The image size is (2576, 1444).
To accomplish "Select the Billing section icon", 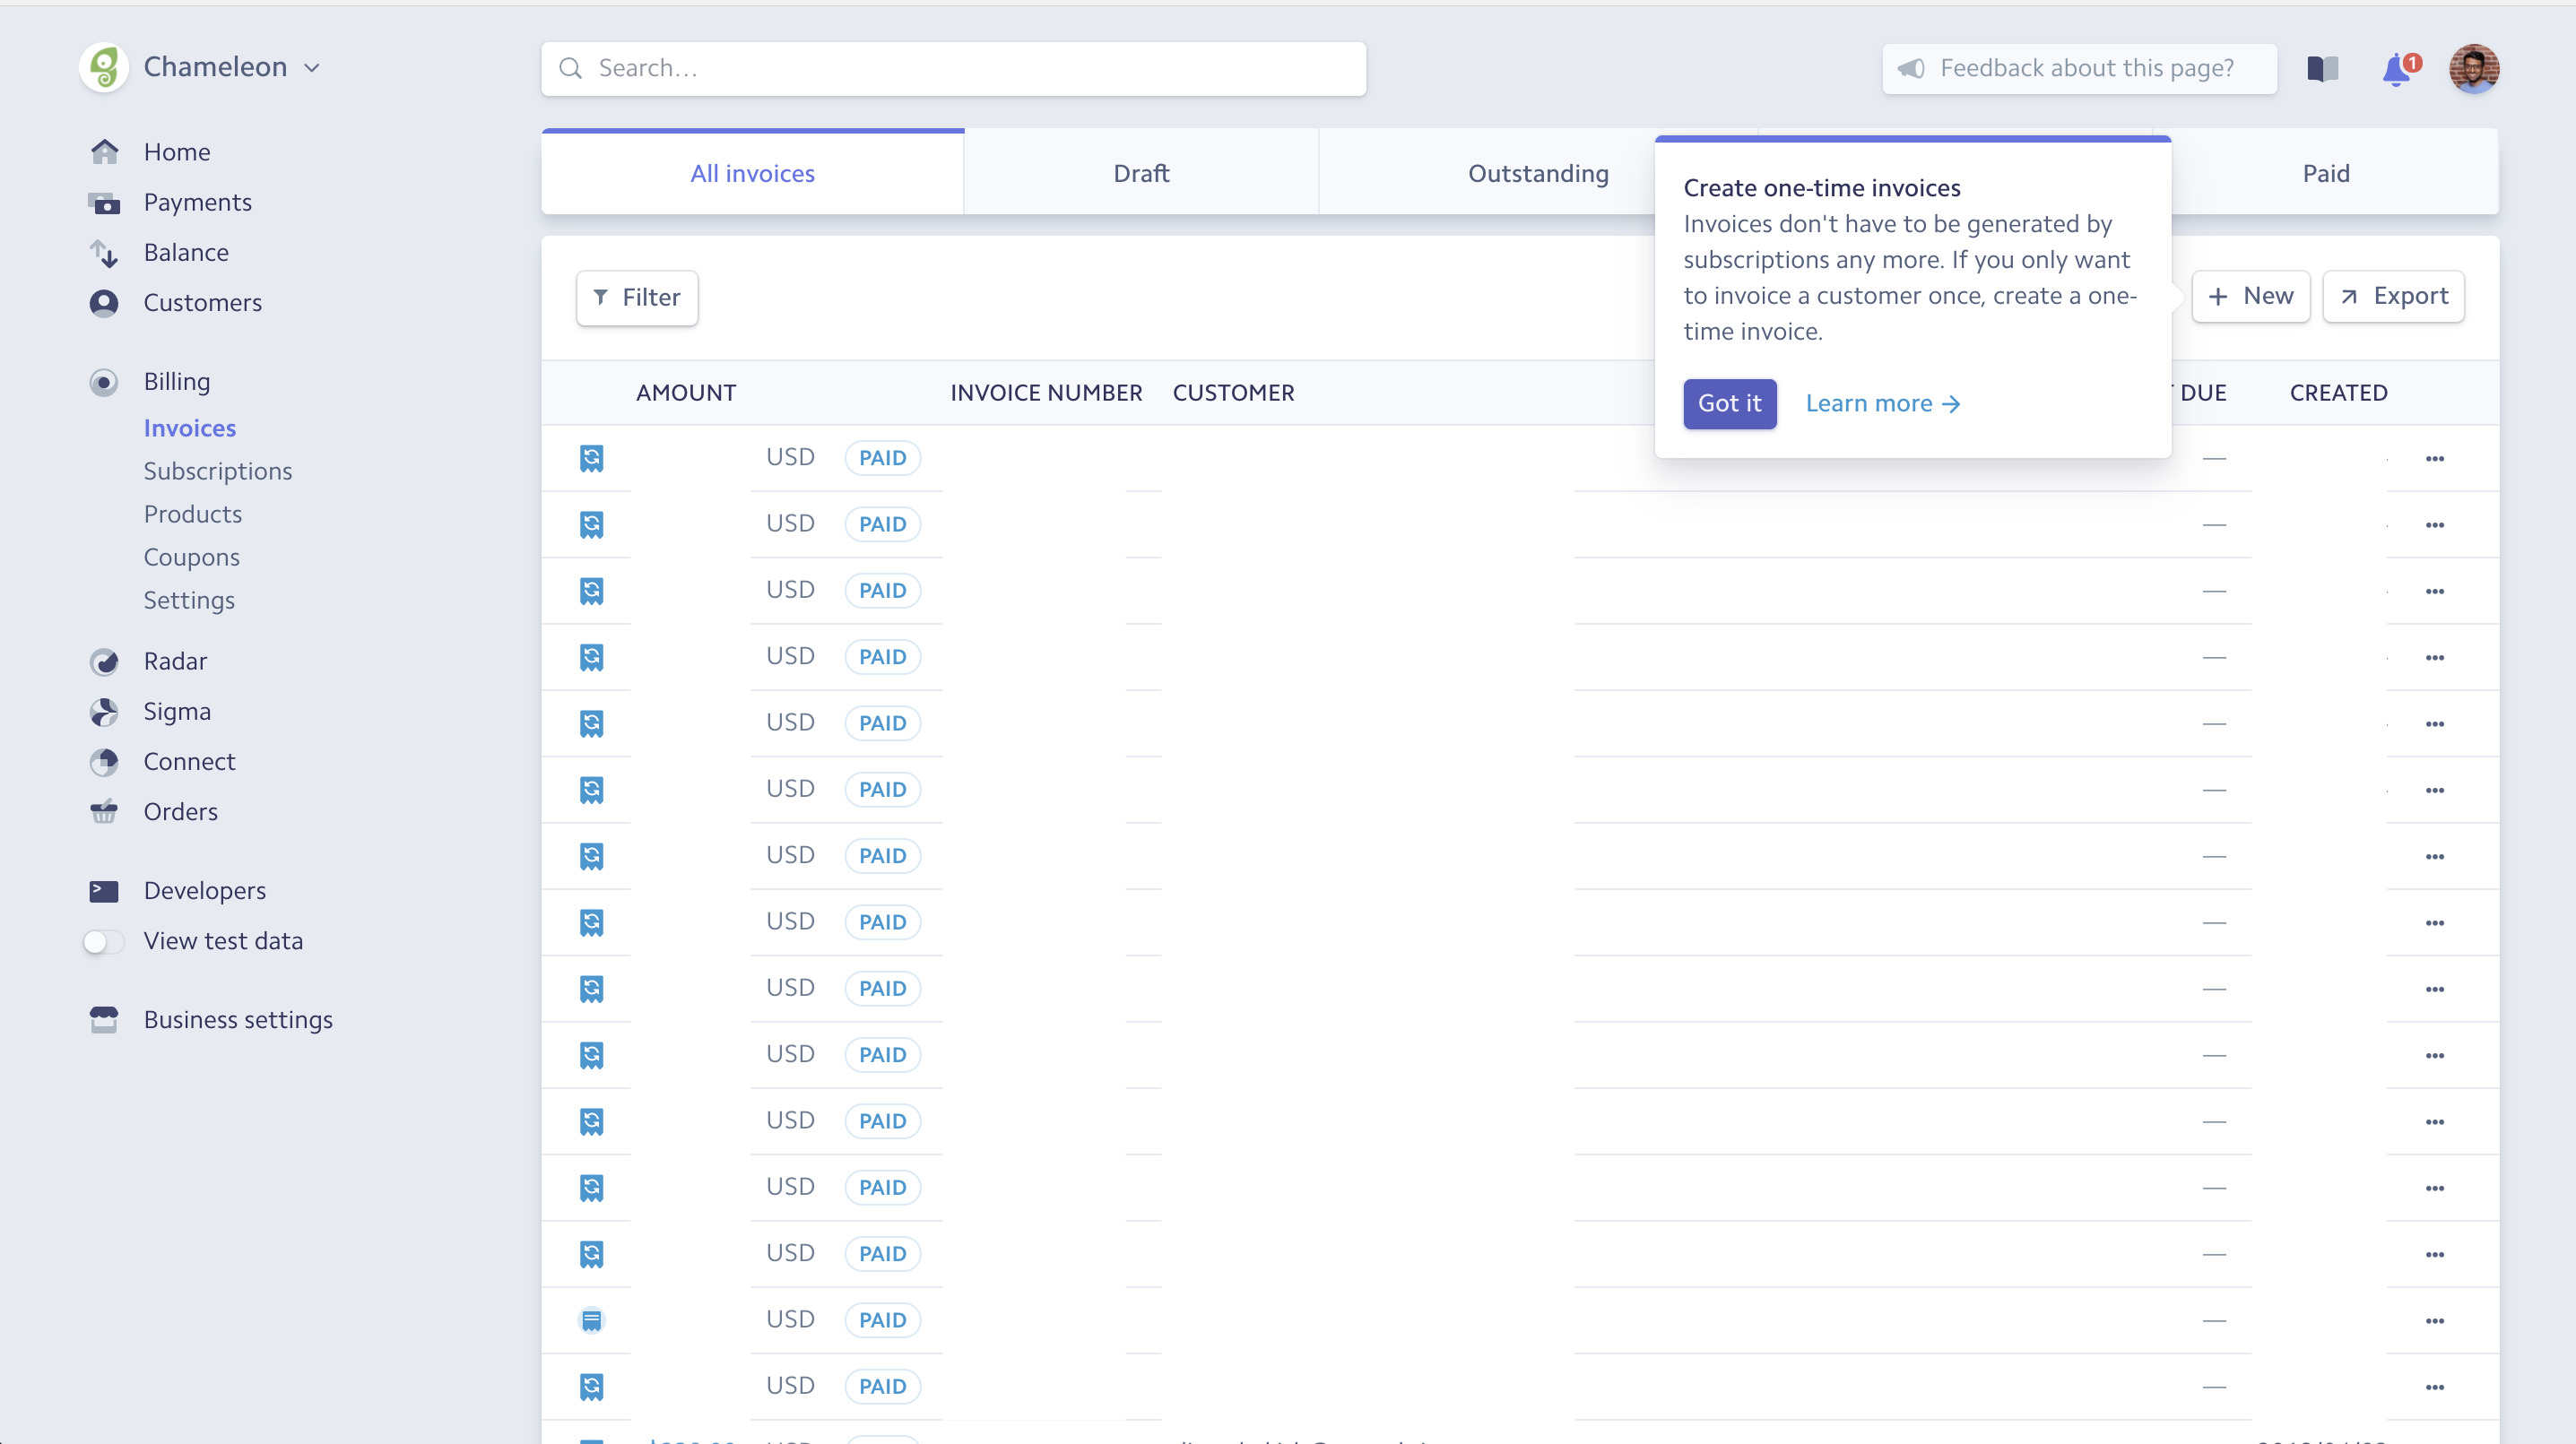I will point(104,382).
